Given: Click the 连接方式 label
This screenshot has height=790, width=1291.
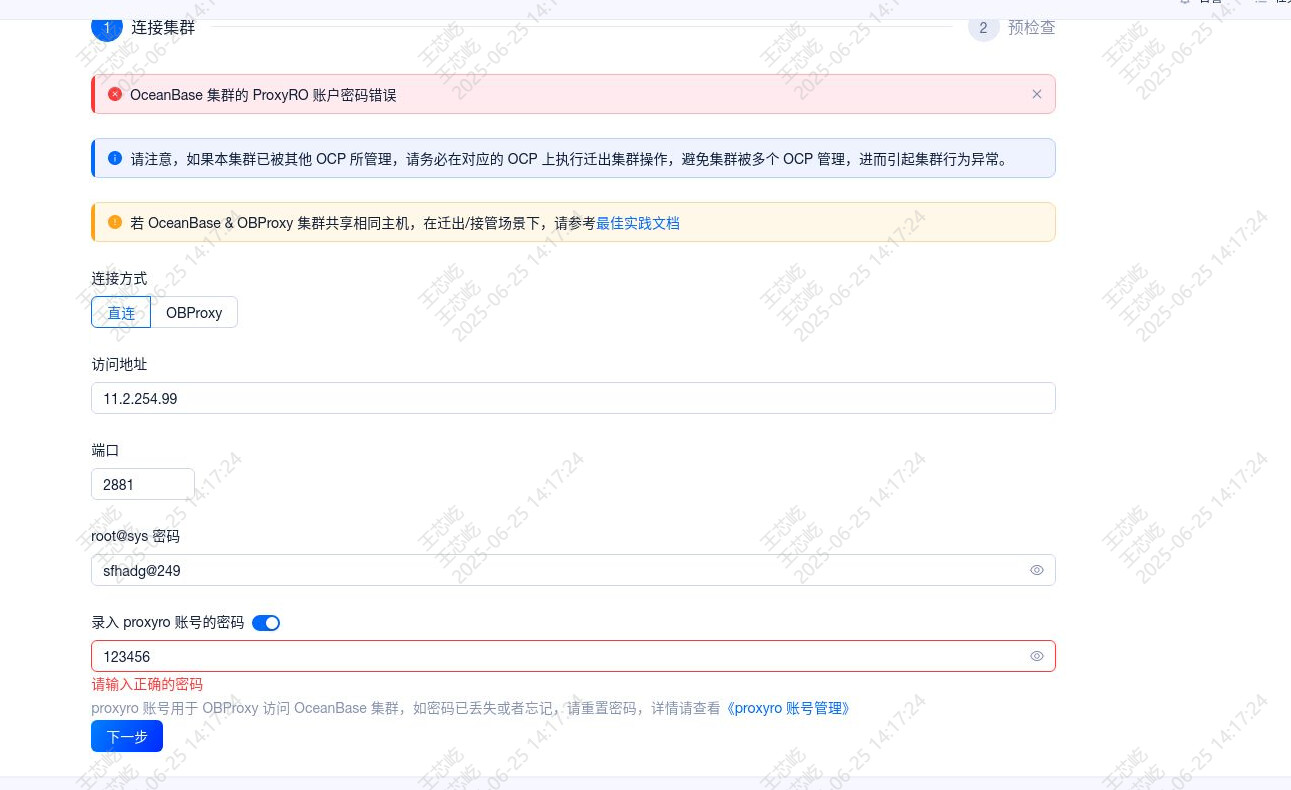Looking at the screenshot, I should [x=119, y=278].
